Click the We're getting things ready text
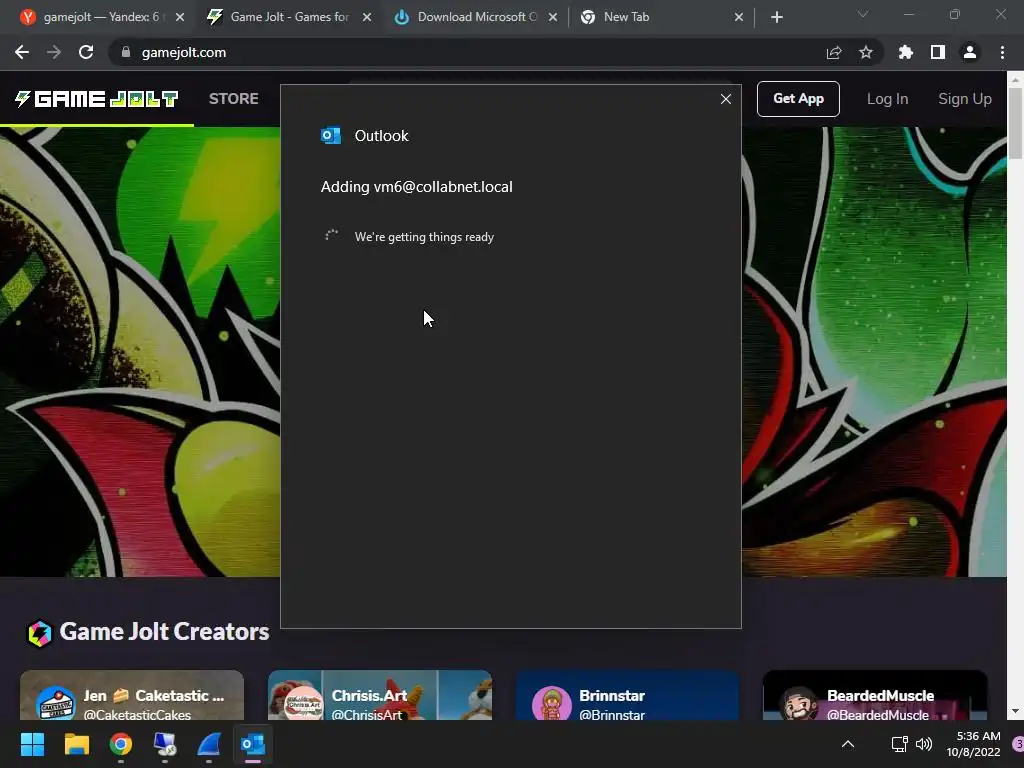Image resolution: width=1024 pixels, height=768 pixels. 424,237
